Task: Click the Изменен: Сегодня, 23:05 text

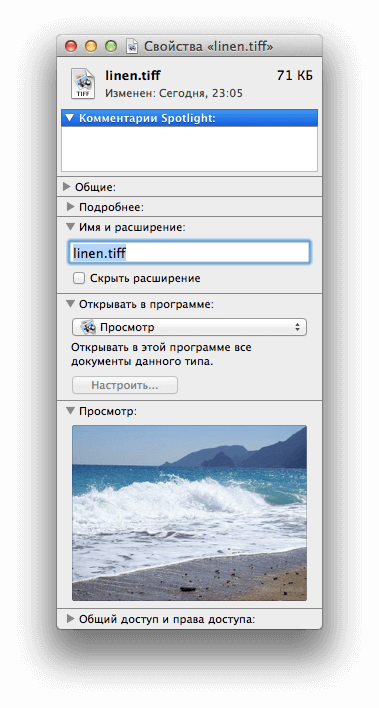Action: tap(174, 93)
